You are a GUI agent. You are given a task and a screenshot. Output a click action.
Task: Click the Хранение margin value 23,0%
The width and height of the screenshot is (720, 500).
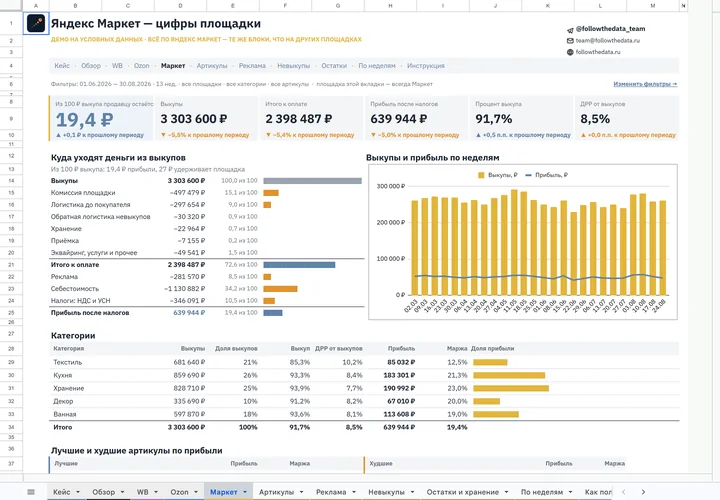coord(457,388)
